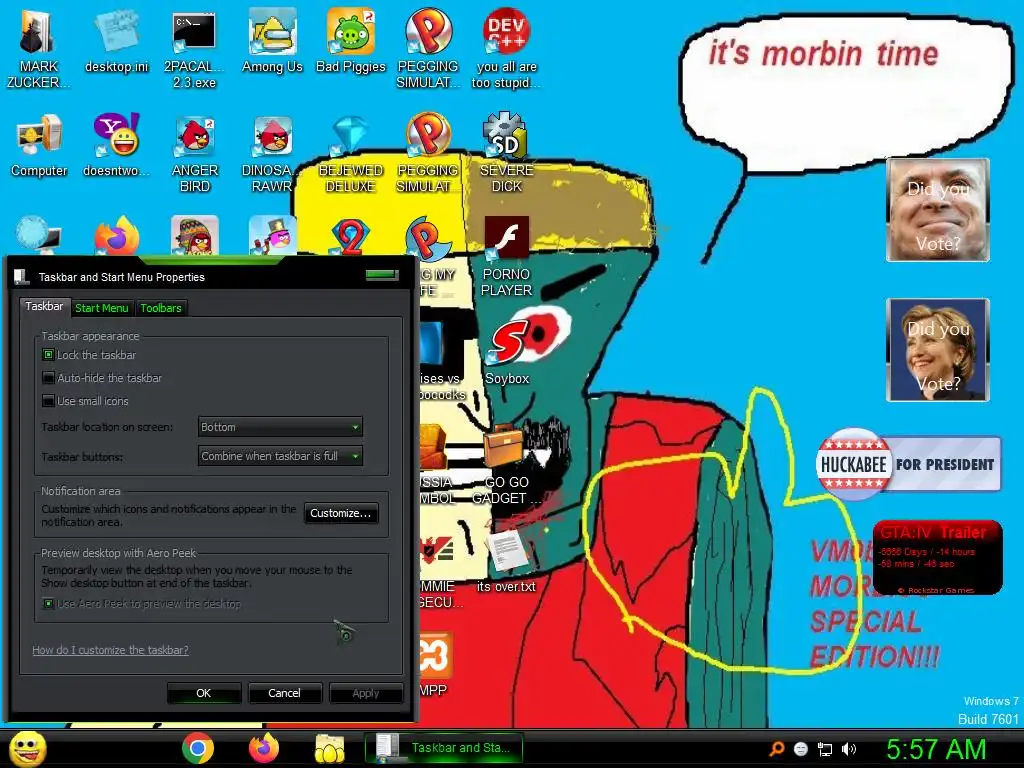Open the folder icon on the taskbar
Viewport: 1024px width, 768px height.
click(330, 748)
